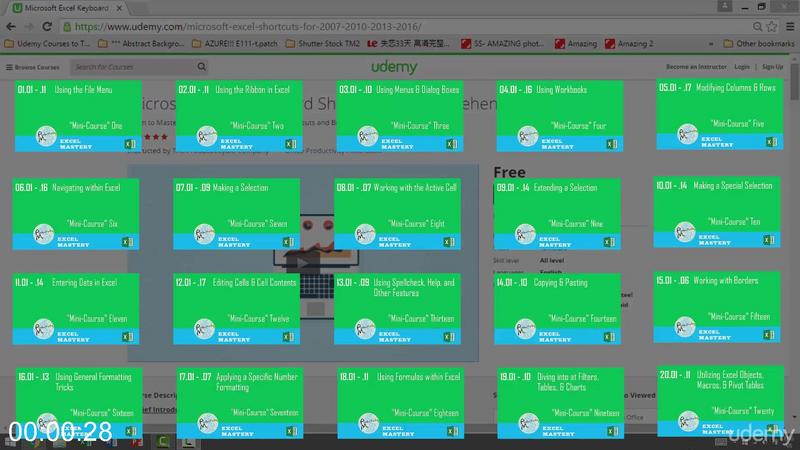Select Using the Ribbon in Excel card
The image size is (800, 450).
[239, 116]
